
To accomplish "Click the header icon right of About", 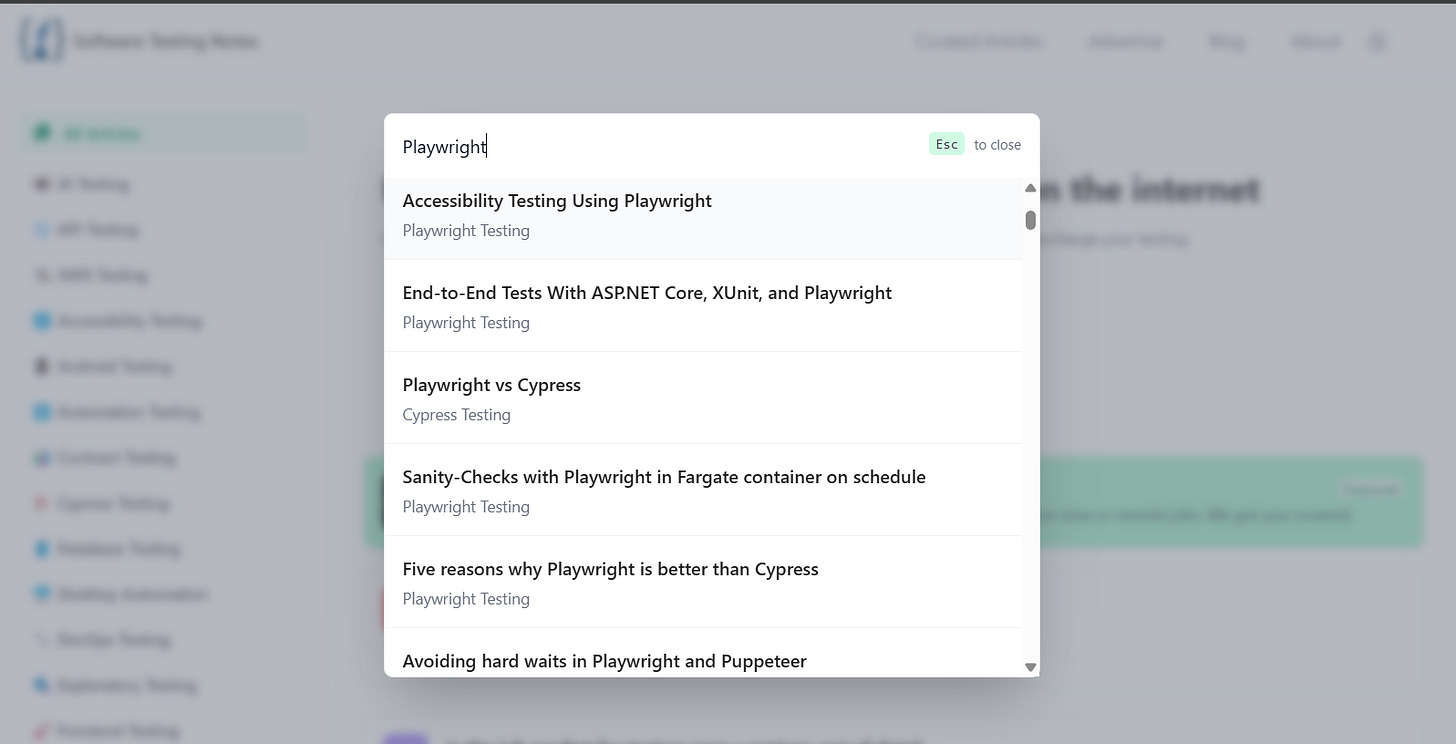I will coord(1378,42).
